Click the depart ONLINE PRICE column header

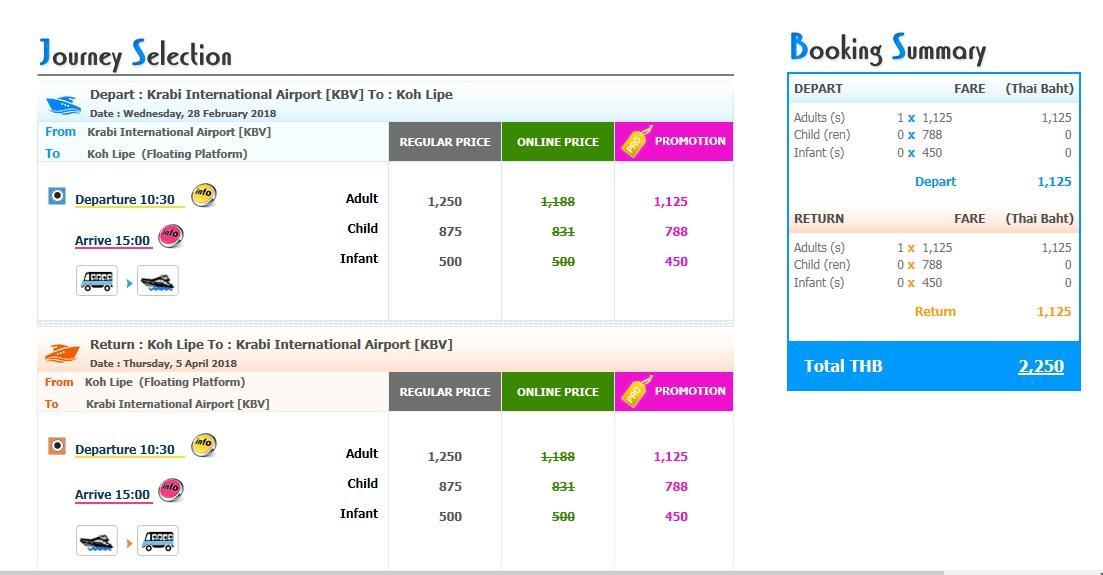tap(558, 141)
